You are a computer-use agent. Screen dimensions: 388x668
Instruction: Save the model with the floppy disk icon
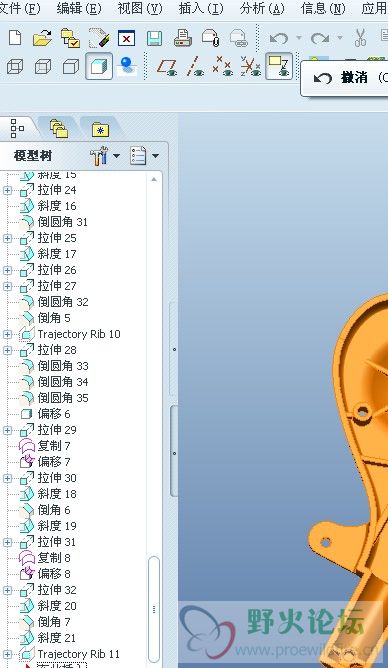(x=155, y=38)
